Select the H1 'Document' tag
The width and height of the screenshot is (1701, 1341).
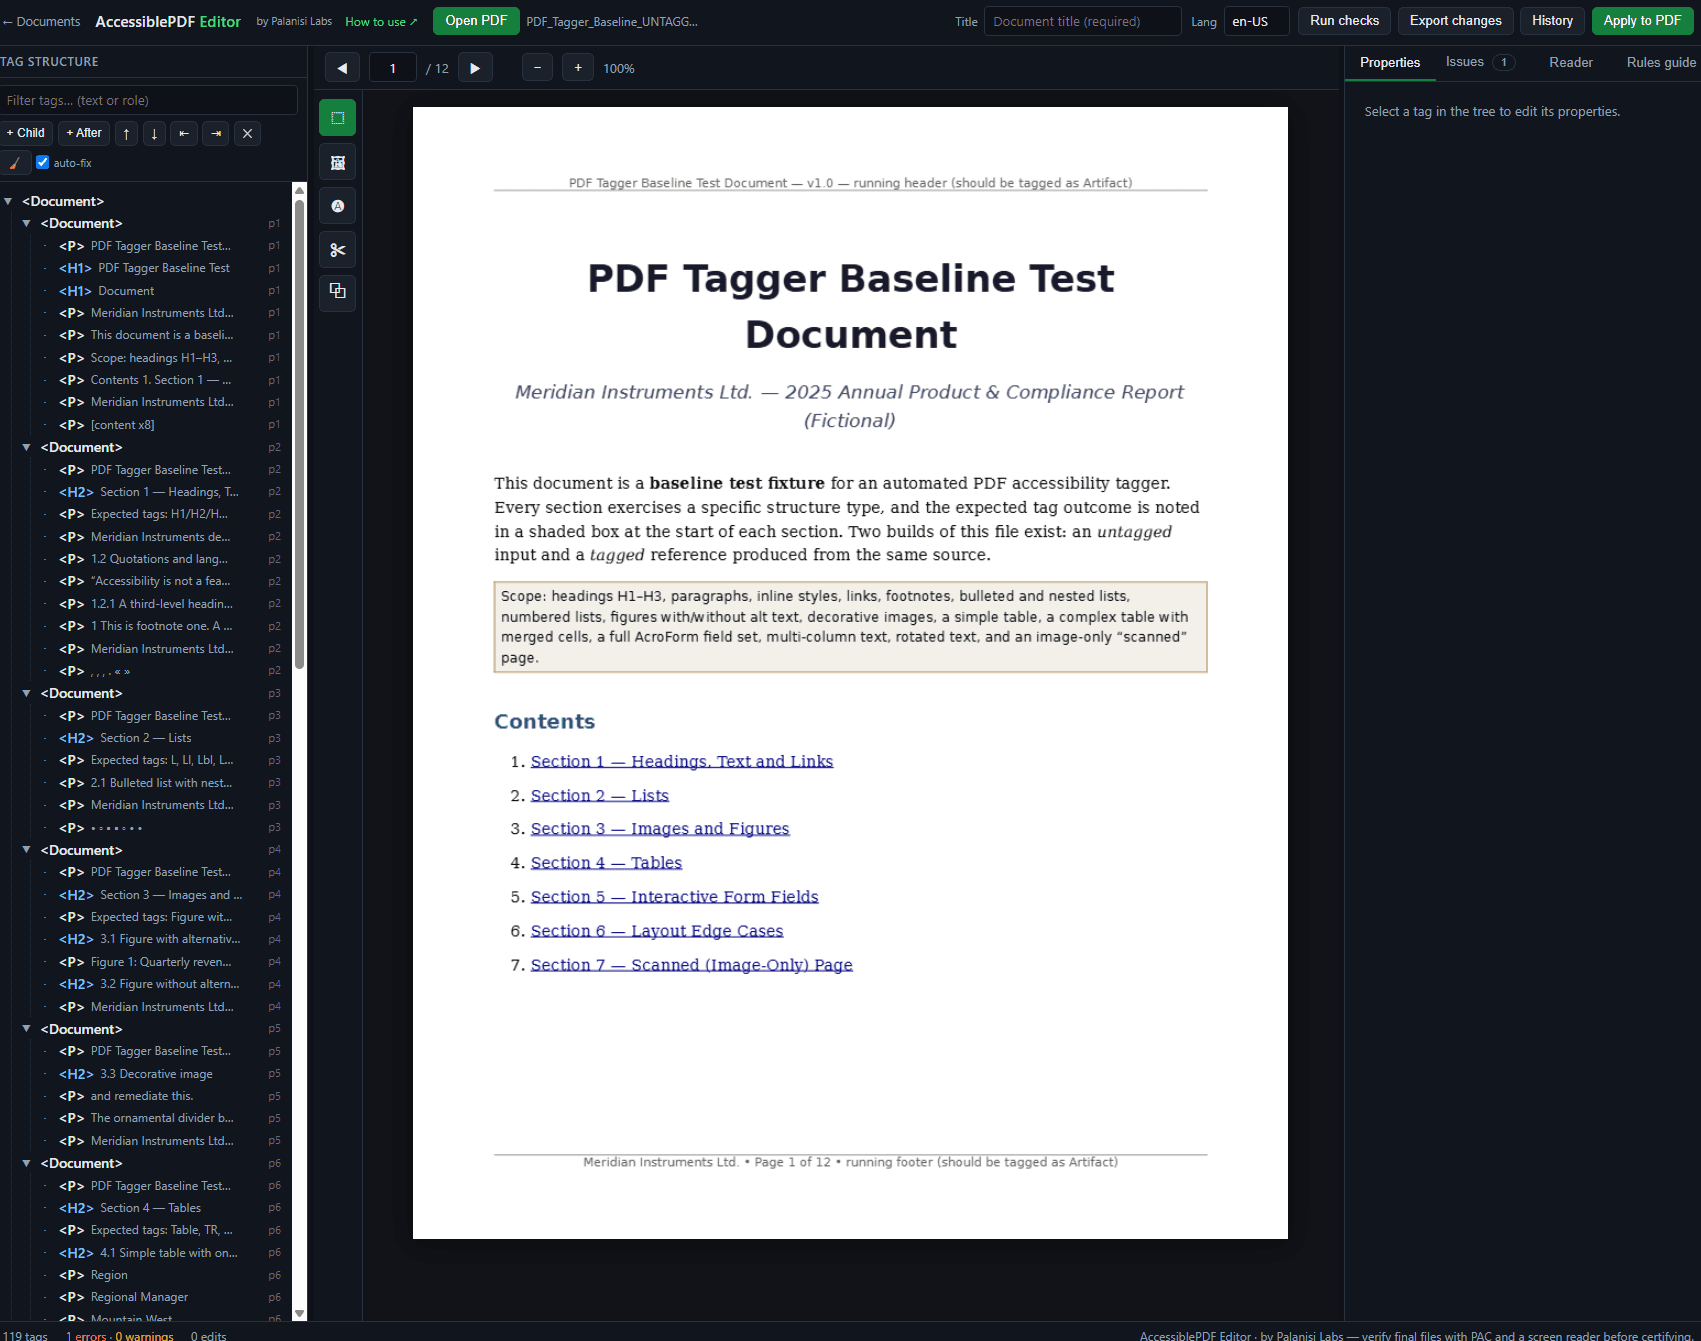point(107,291)
